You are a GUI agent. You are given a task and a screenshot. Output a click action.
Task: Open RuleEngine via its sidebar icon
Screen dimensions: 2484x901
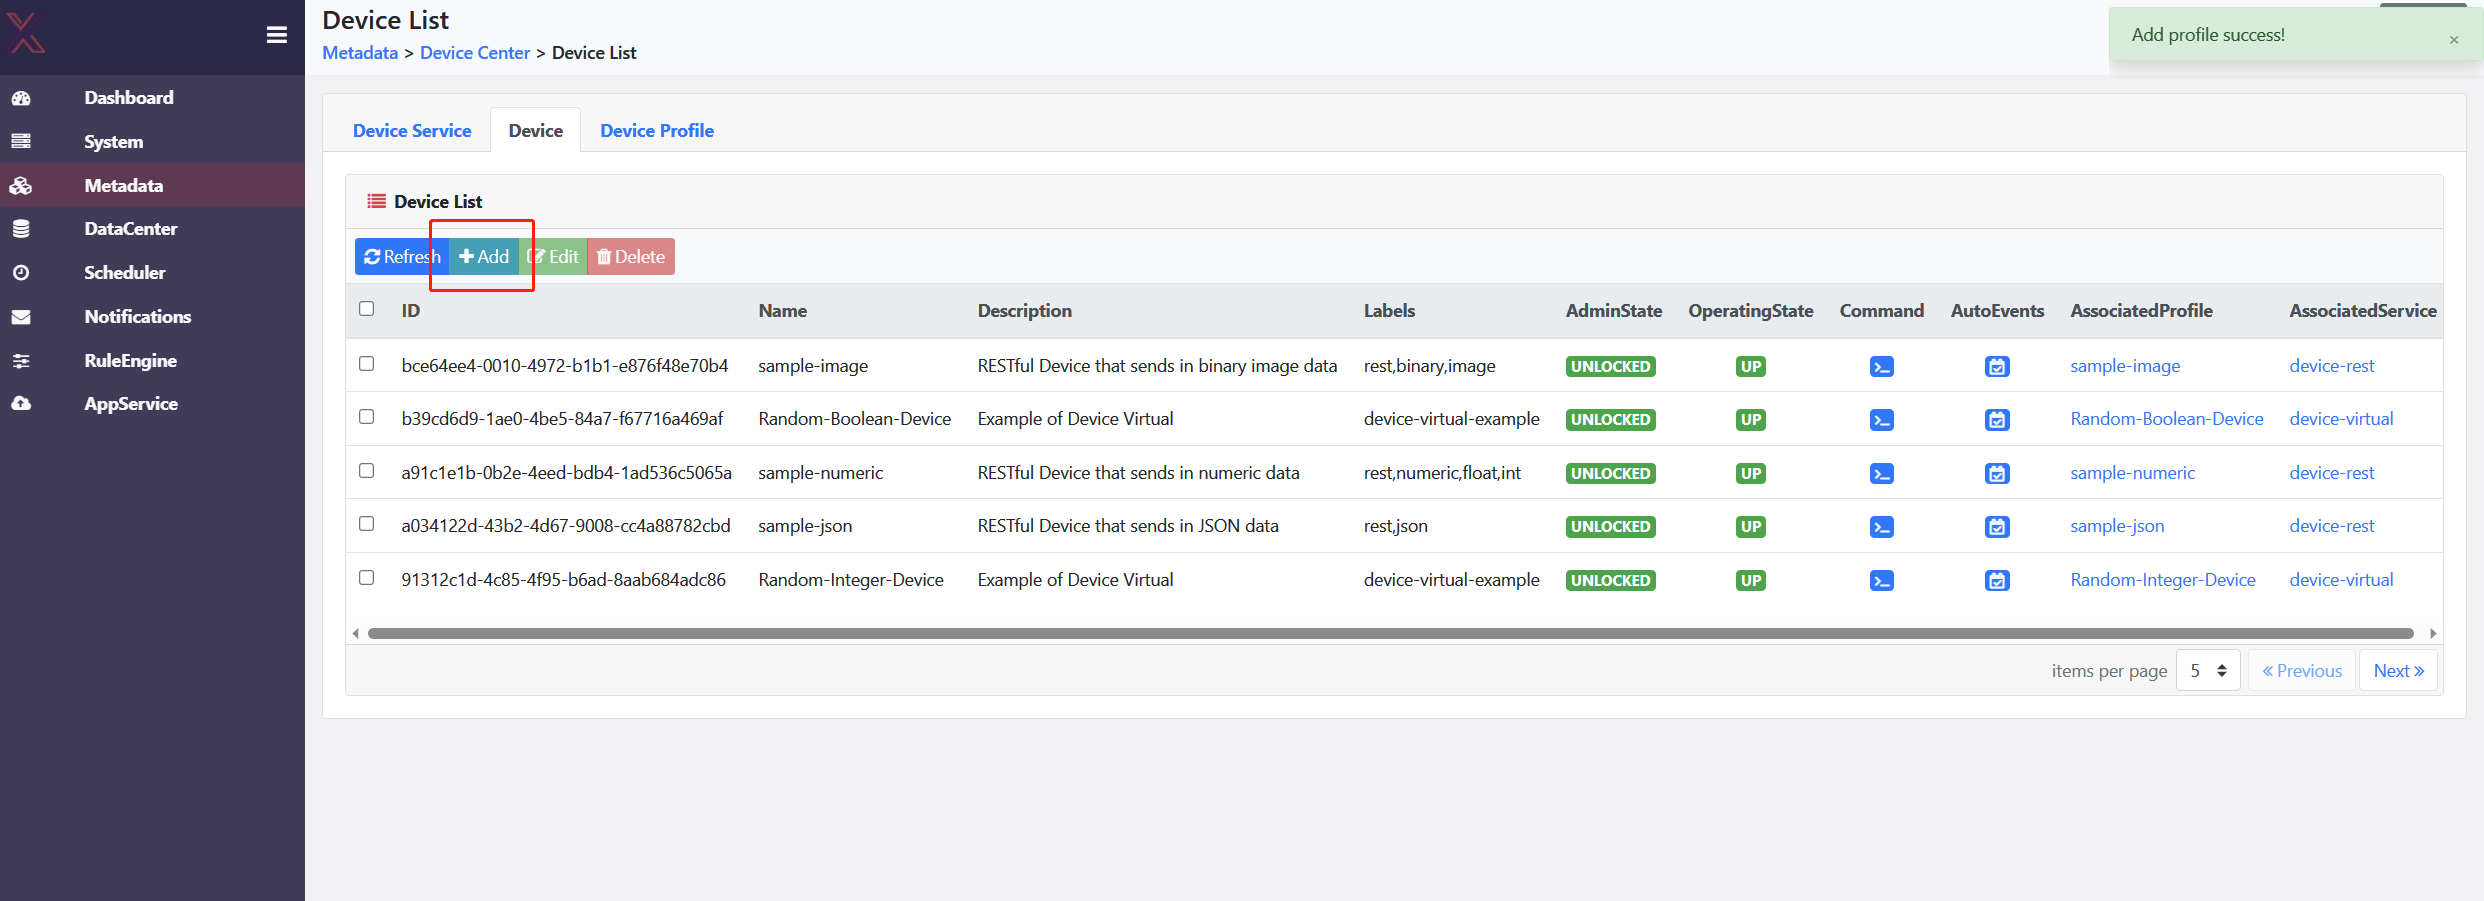[x=21, y=360]
